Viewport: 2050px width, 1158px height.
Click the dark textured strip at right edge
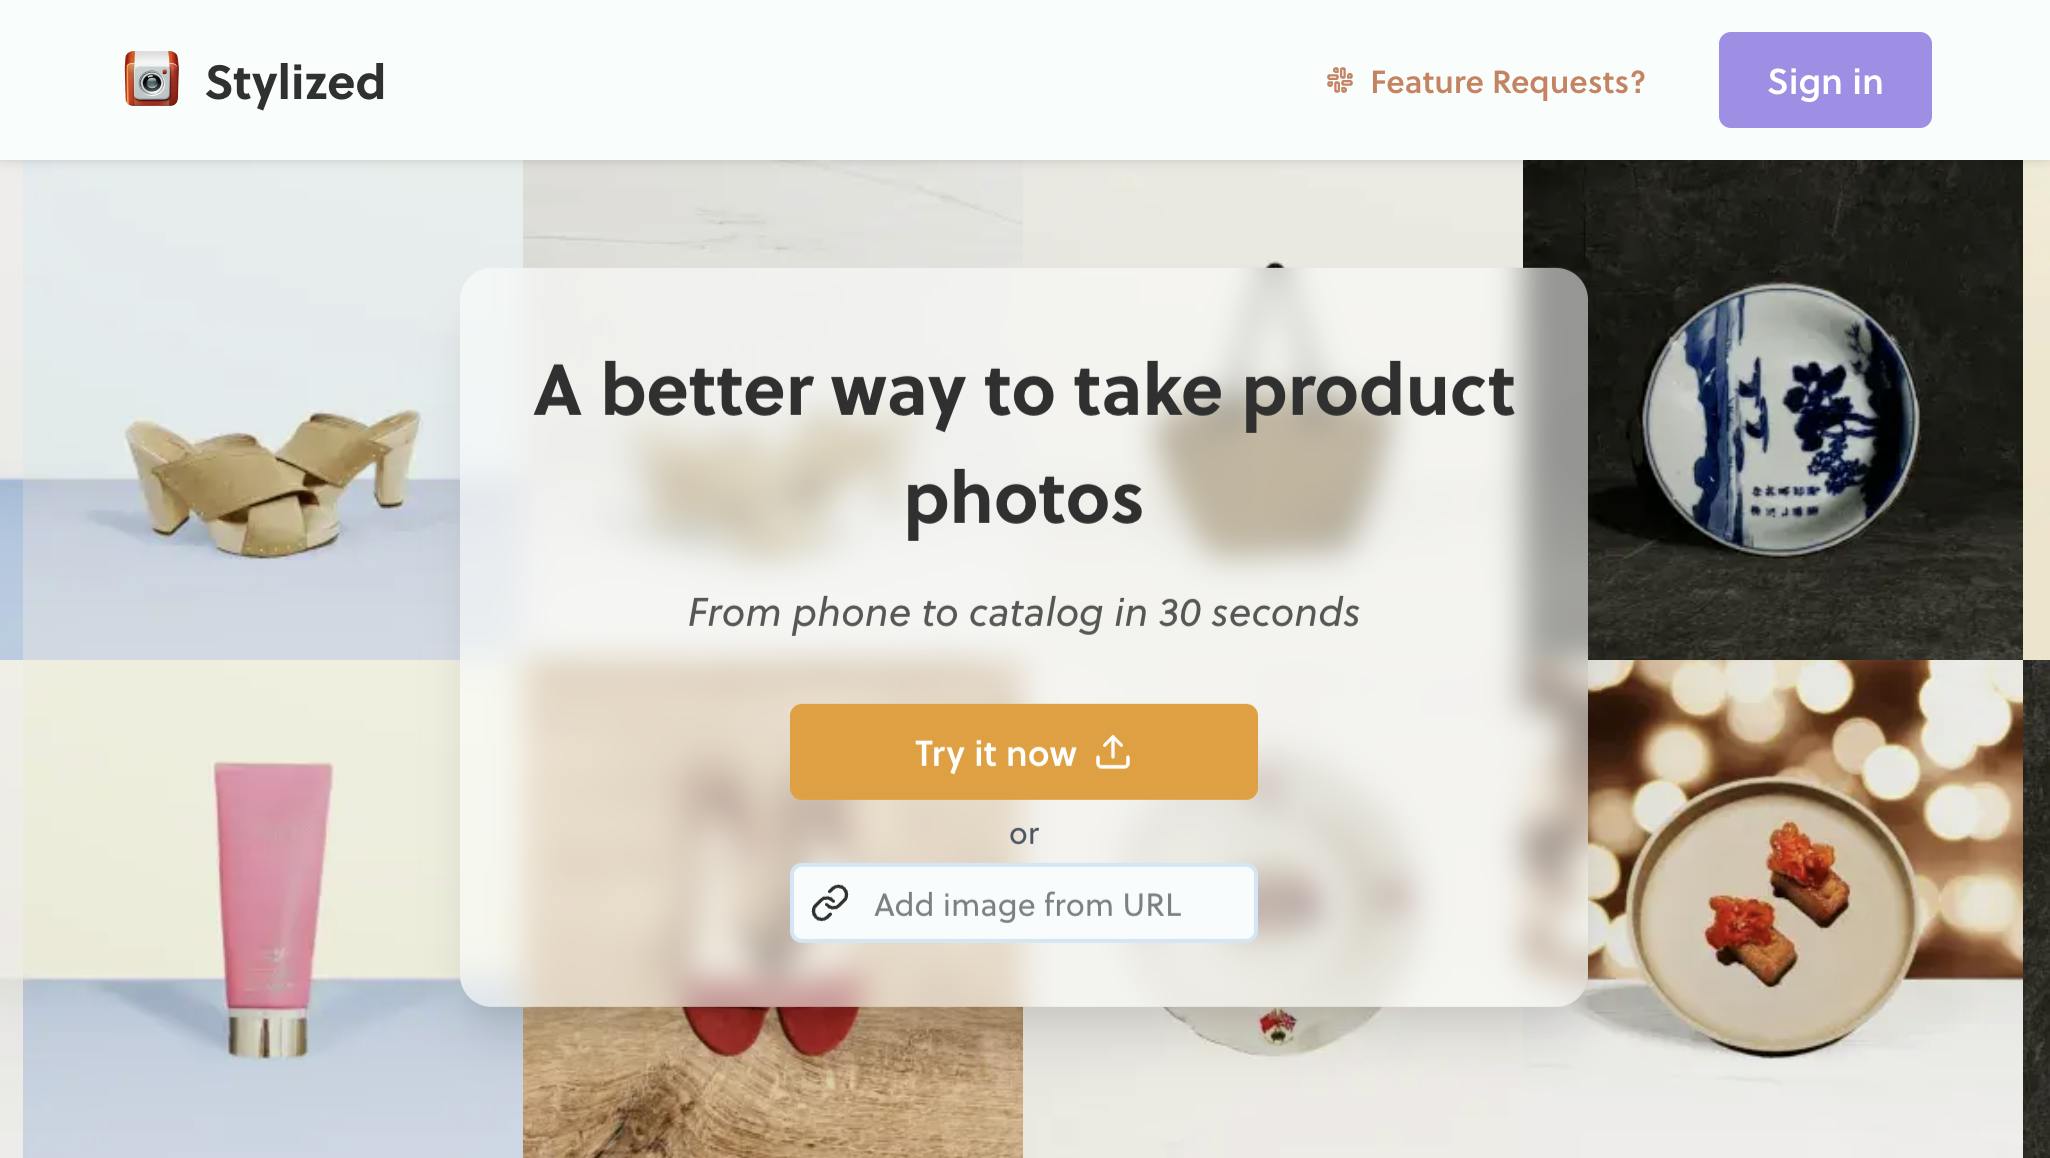click(x=2036, y=909)
